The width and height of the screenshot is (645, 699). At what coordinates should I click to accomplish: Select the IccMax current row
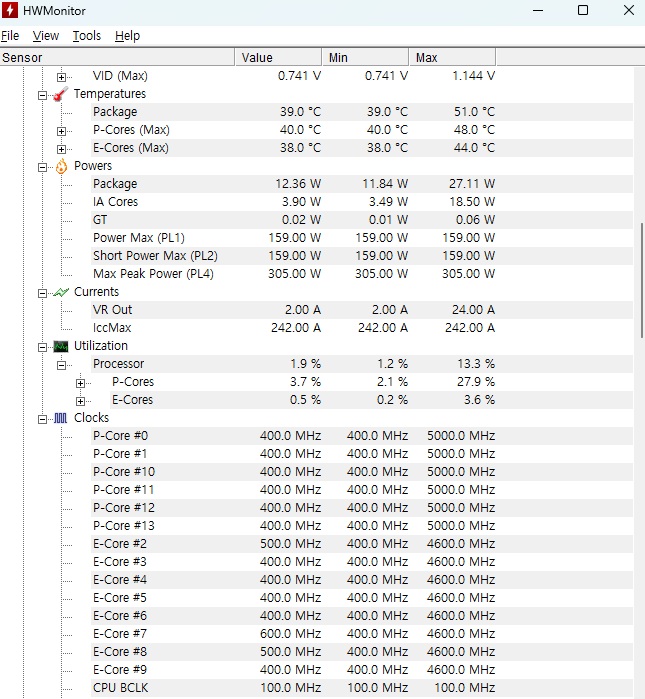(362, 328)
